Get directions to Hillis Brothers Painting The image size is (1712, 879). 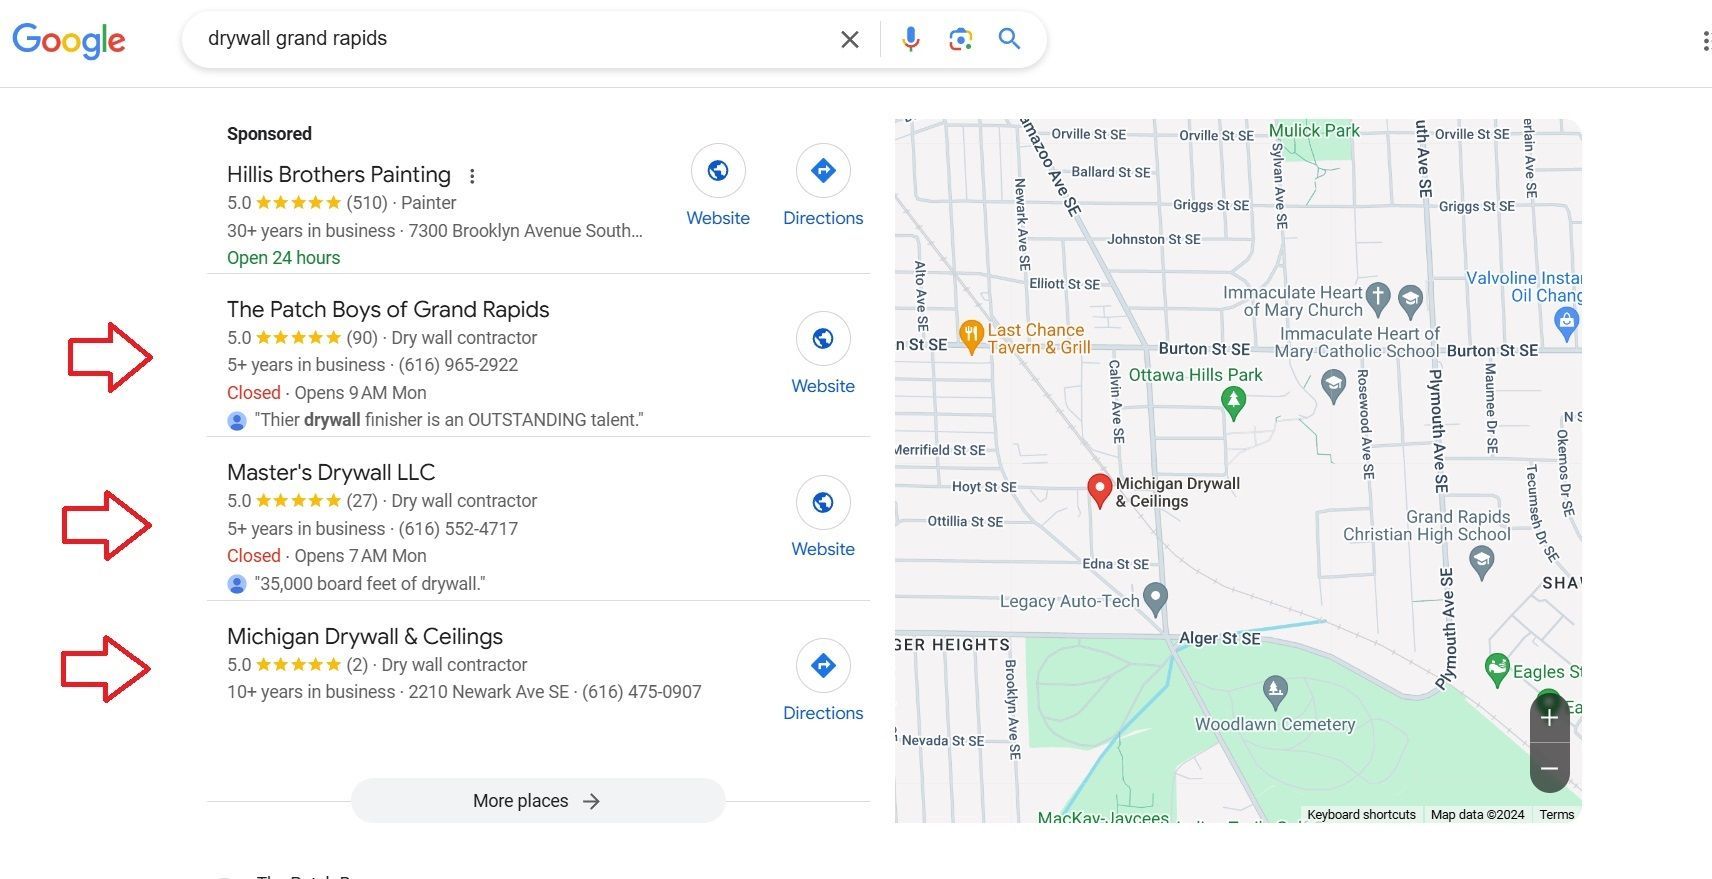click(823, 171)
